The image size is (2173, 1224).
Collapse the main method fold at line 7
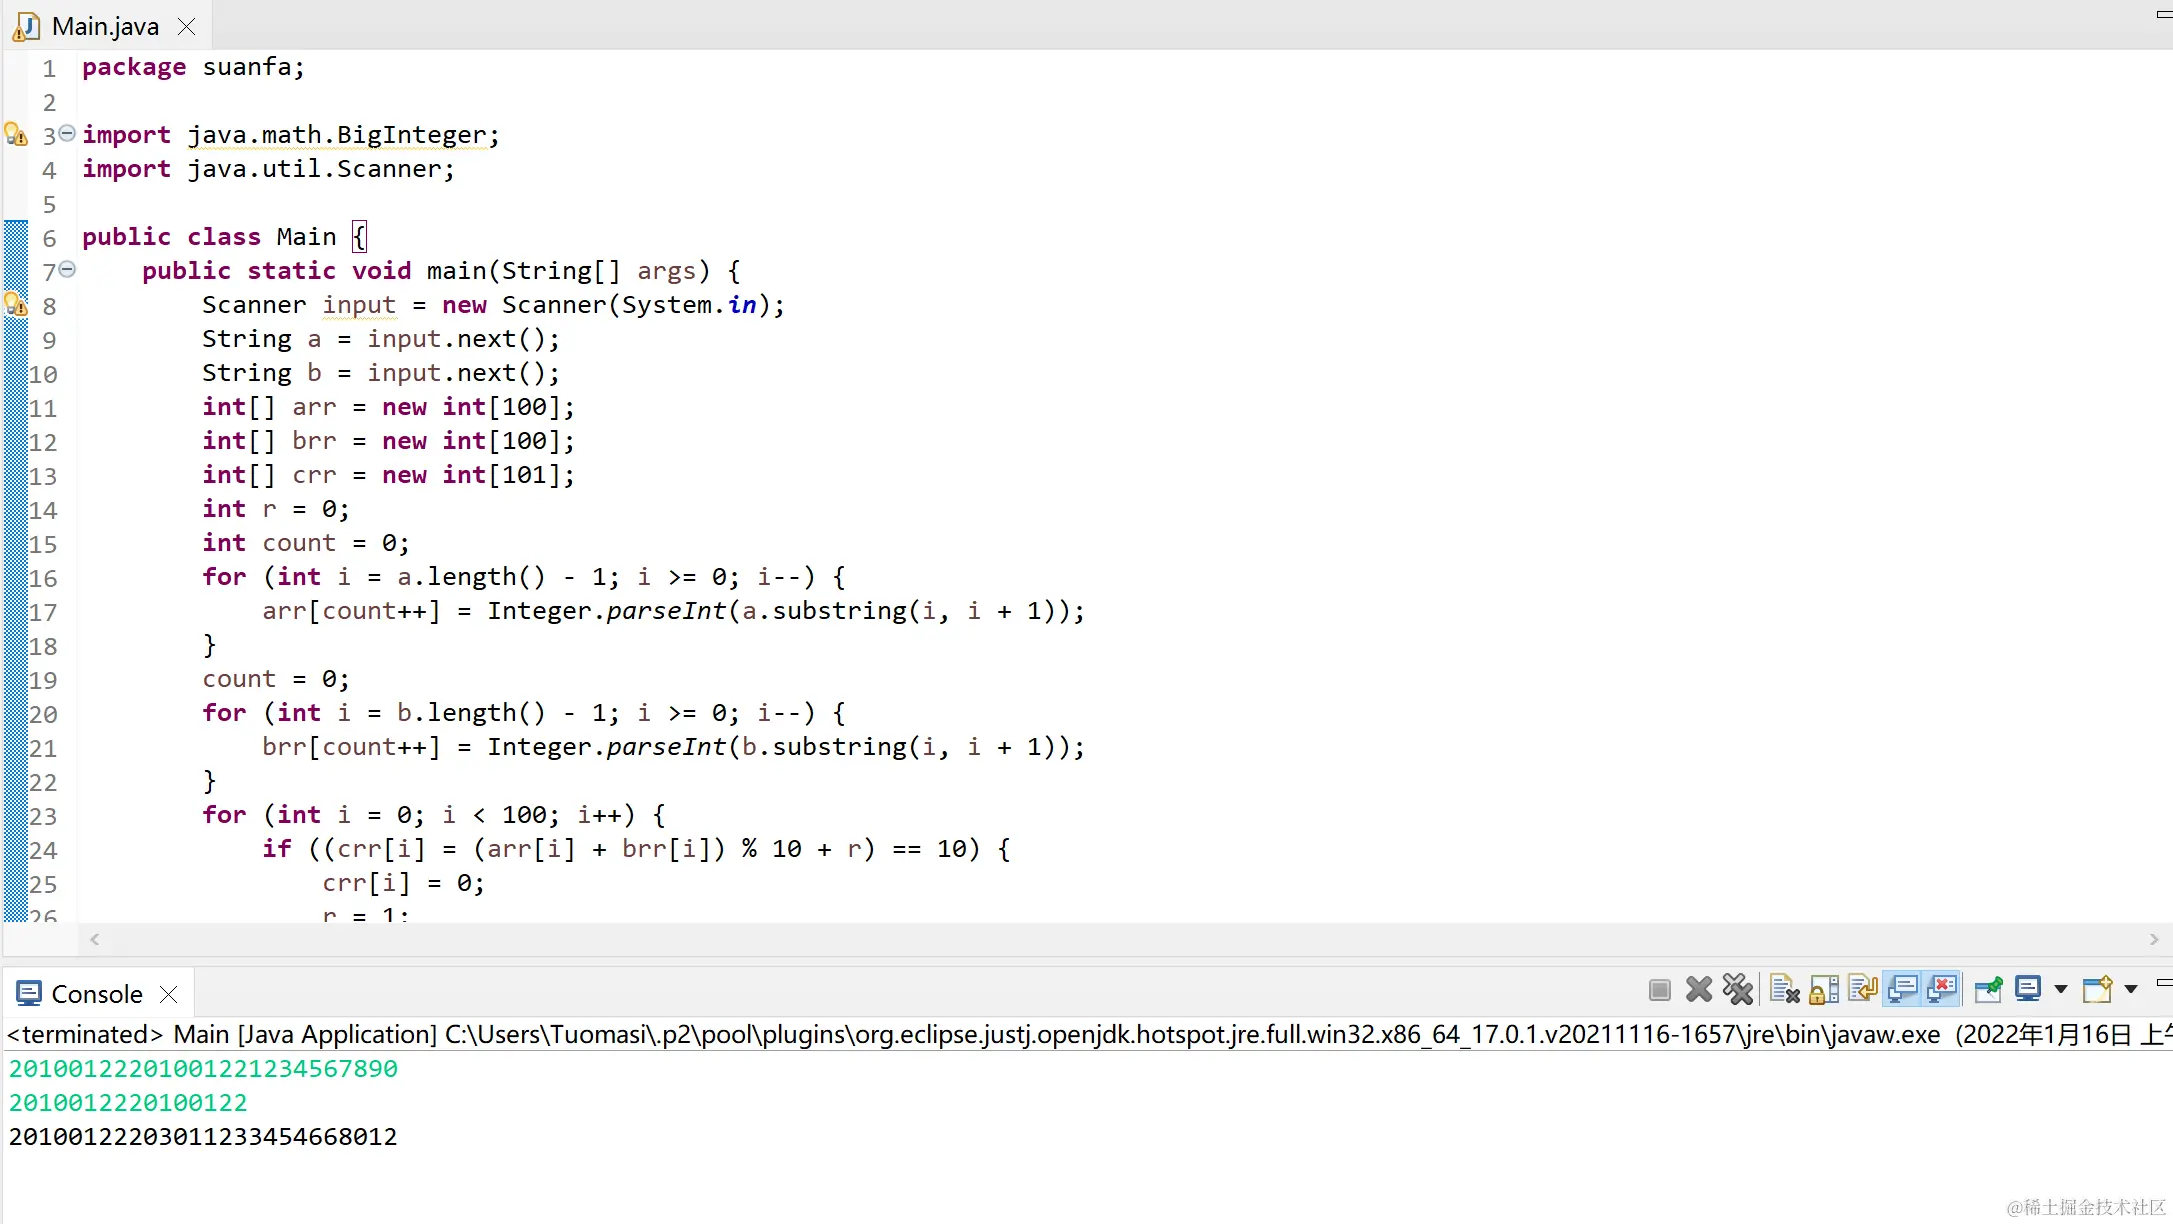[67, 269]
